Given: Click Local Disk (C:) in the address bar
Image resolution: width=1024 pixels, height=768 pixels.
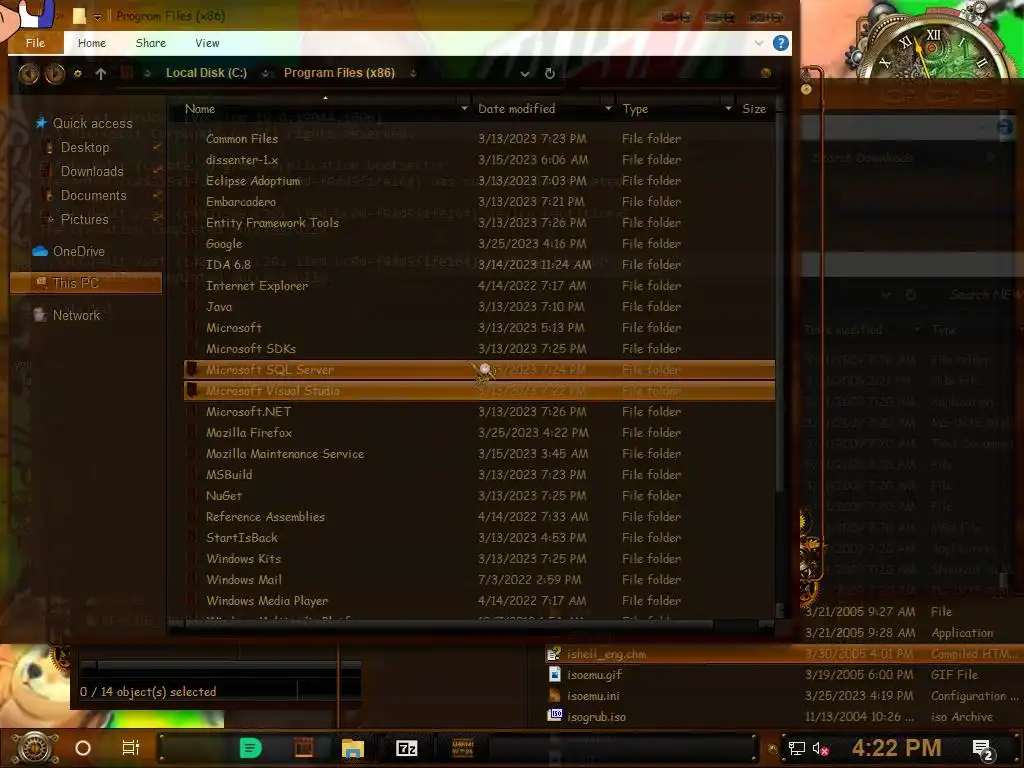Looking at the screenshot, I should coord(206,73).
